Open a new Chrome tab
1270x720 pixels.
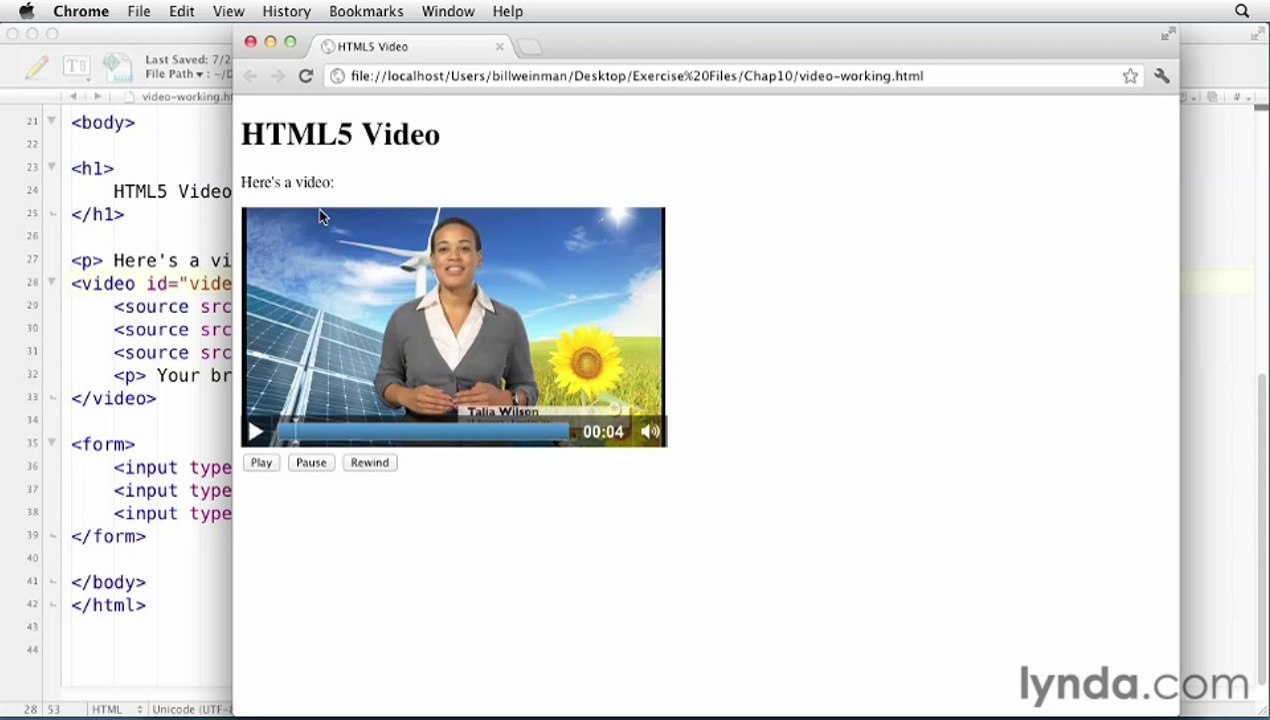[529, 47]
